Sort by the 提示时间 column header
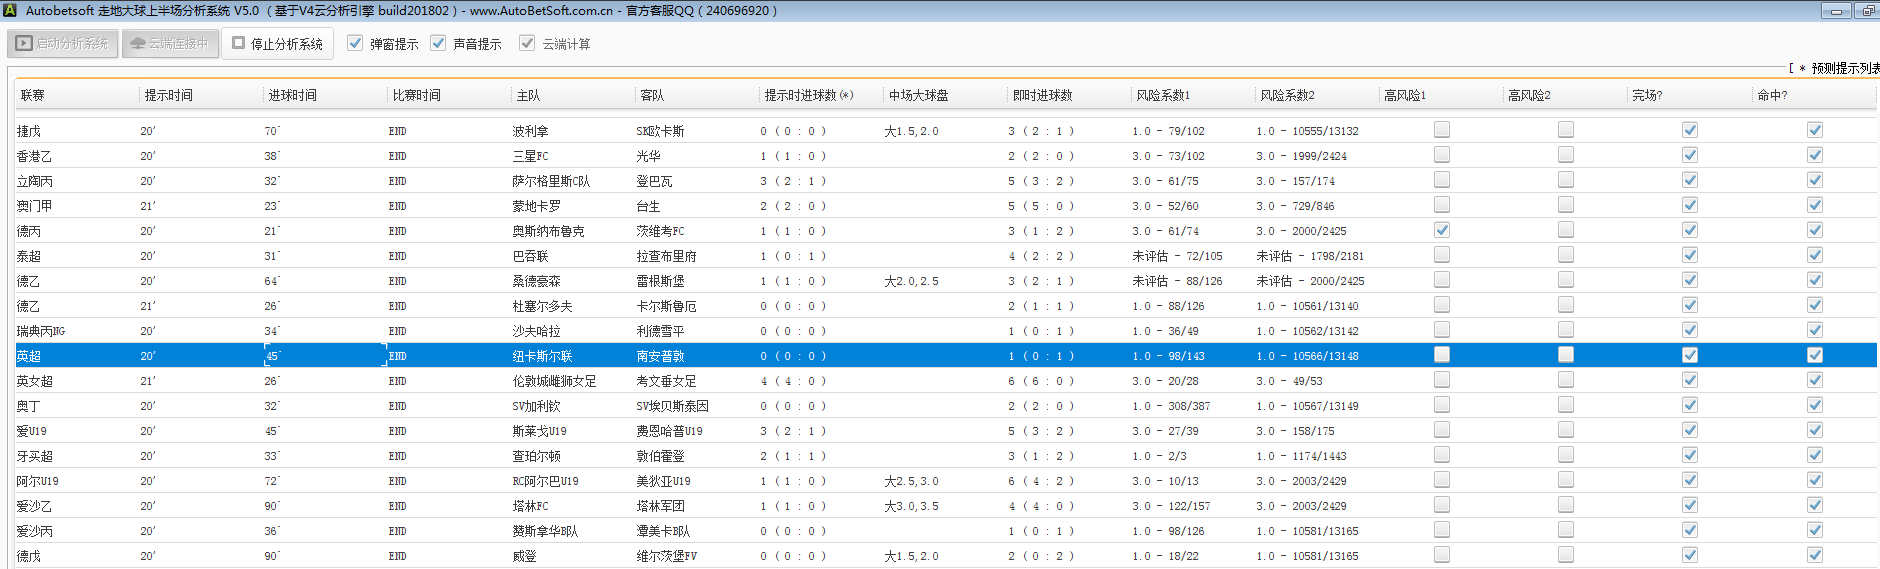The image size is (1880, 569). (x=168, y=95)
